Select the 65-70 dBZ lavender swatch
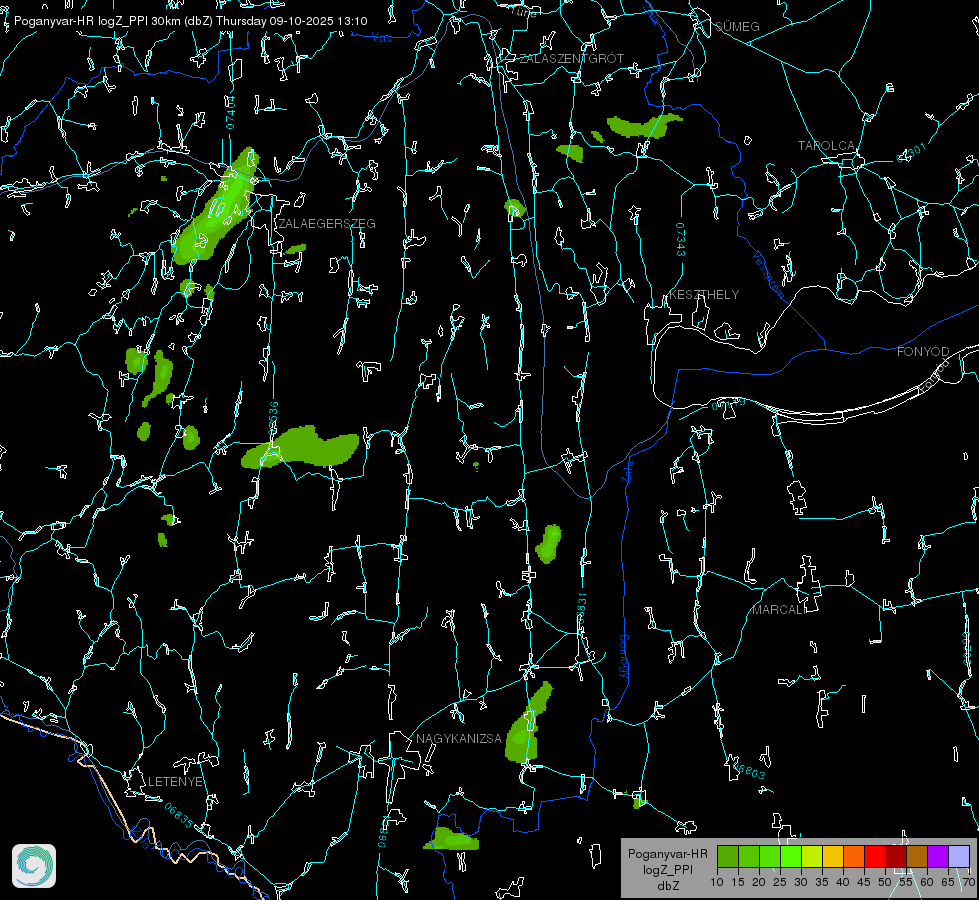 pyautogui.click(x=958, y=856)
